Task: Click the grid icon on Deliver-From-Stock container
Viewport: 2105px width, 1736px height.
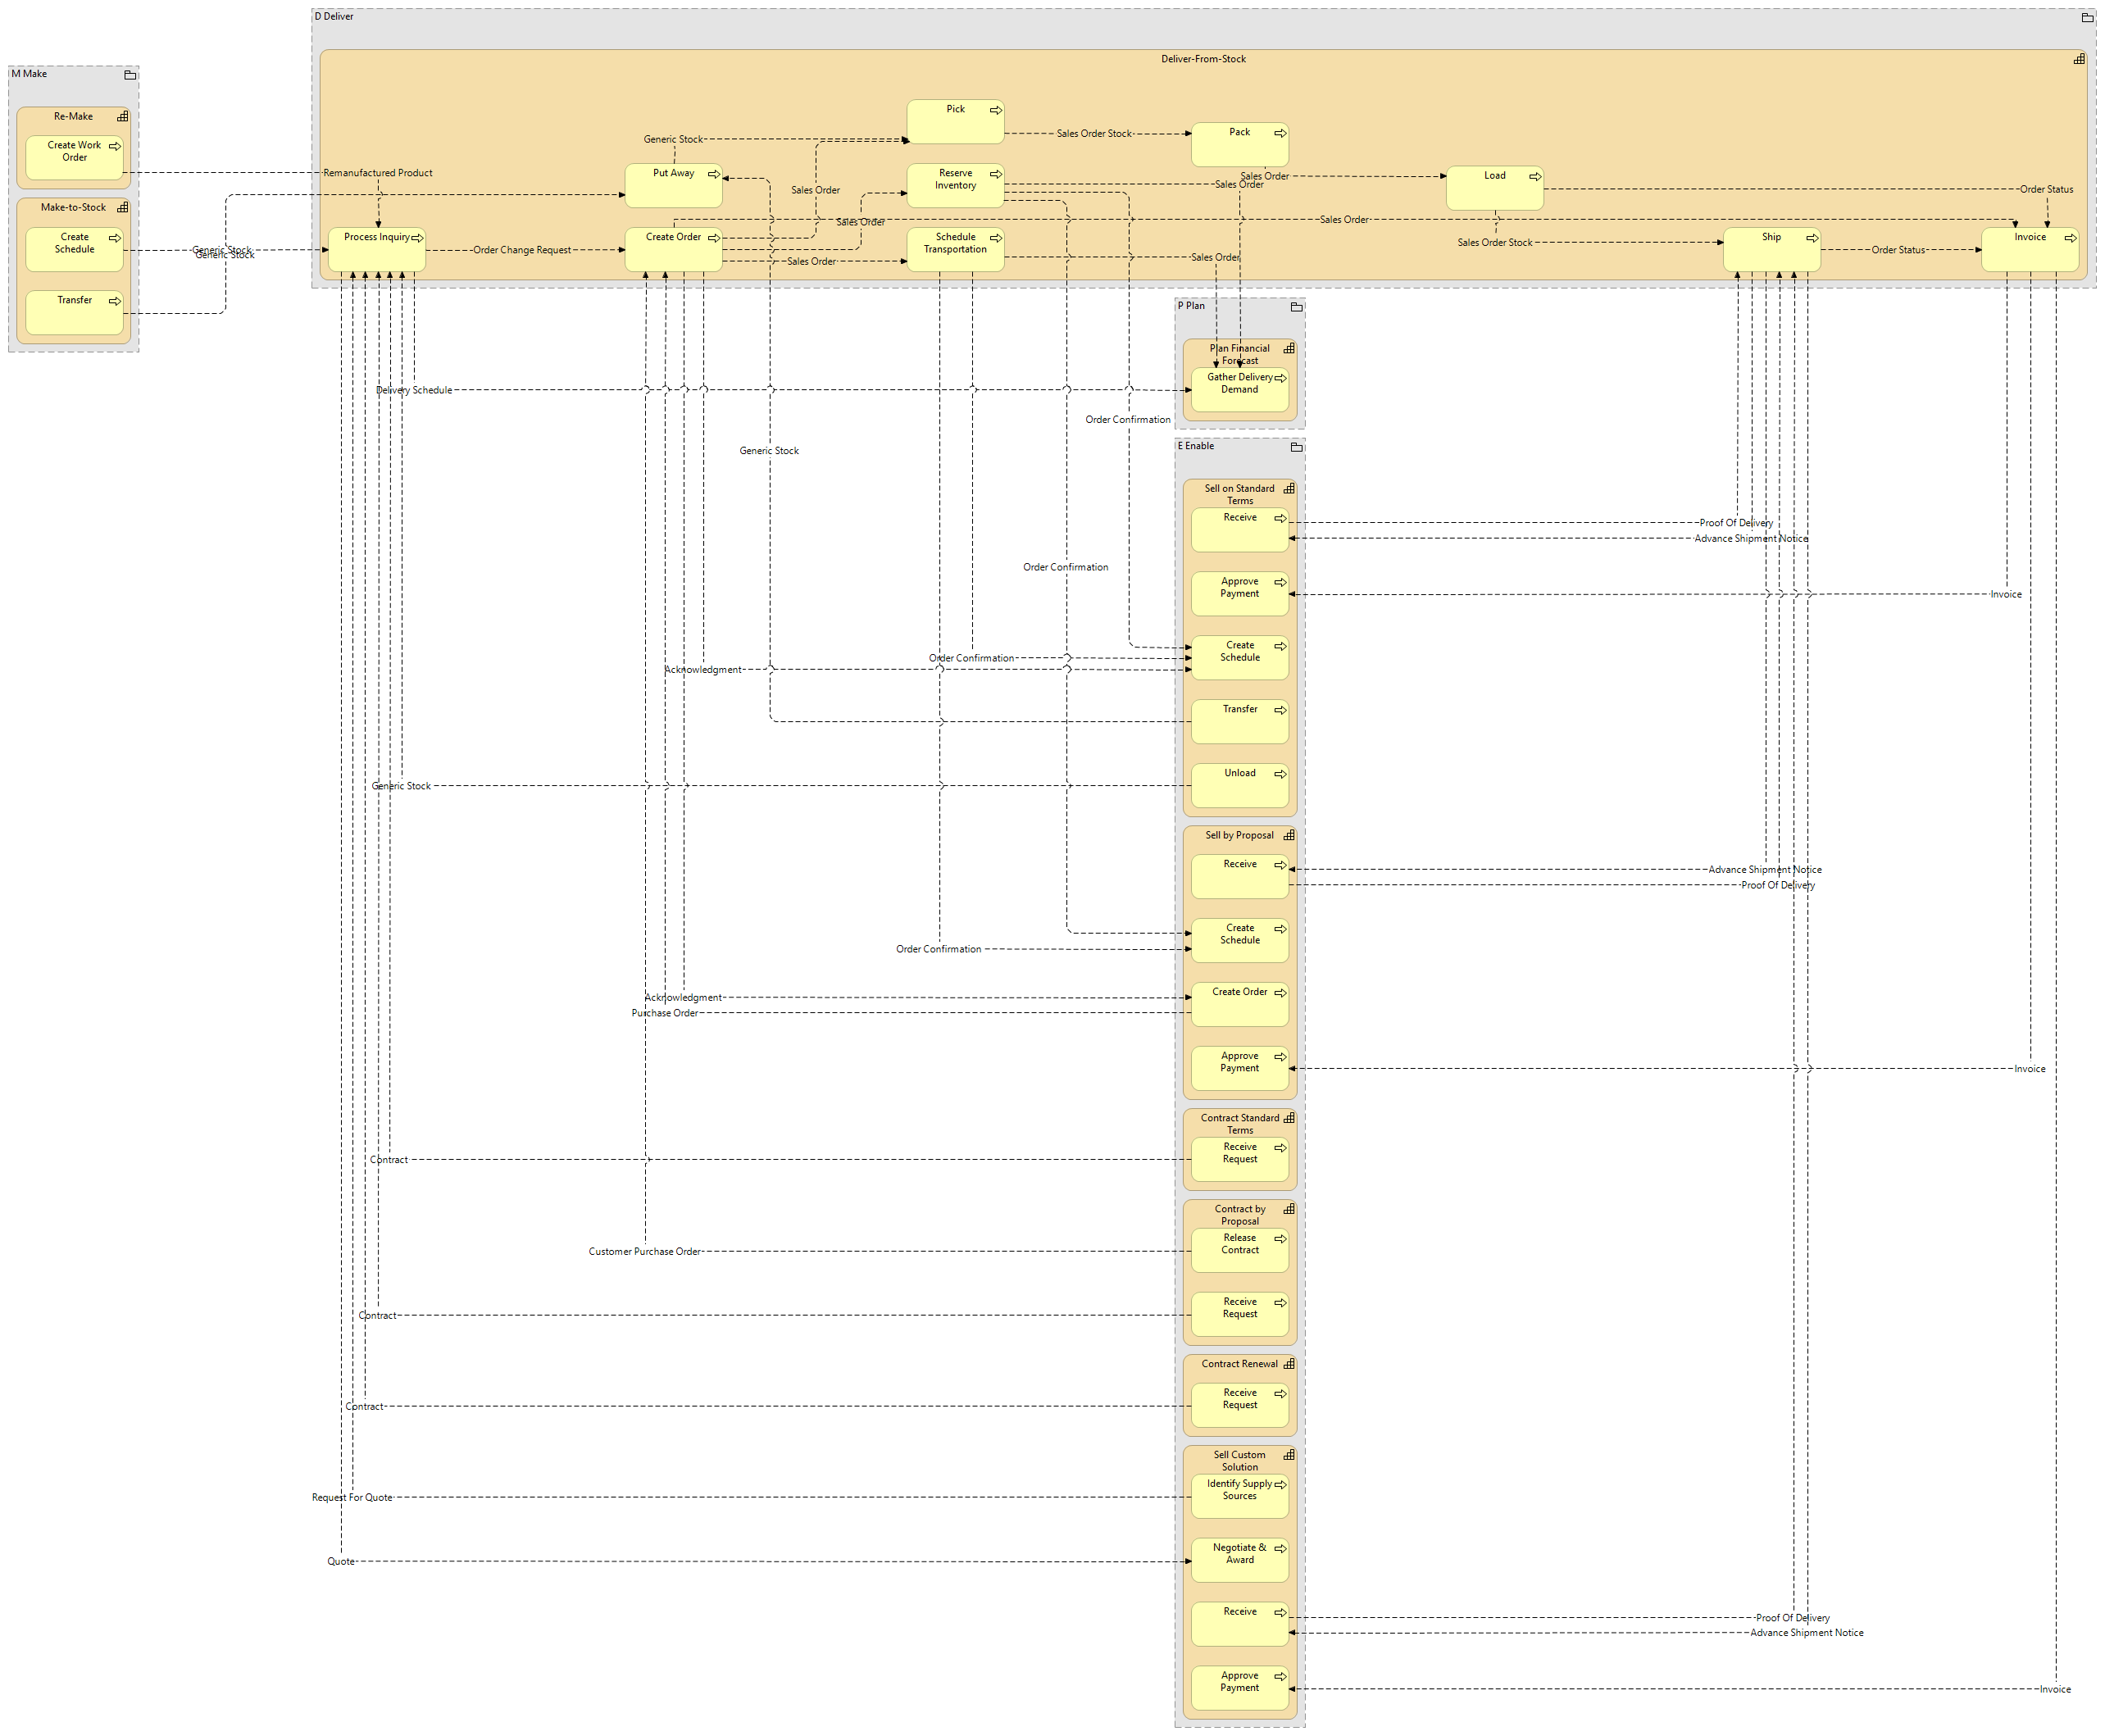Action: (x=2079, y=59)
